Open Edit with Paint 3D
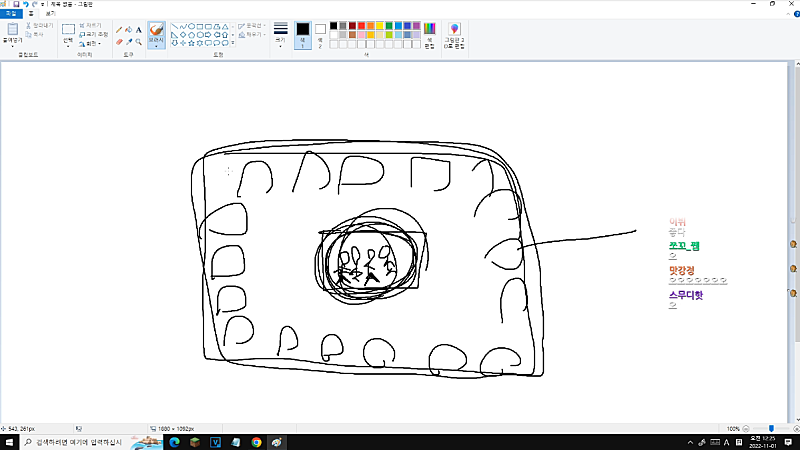 (454, 35)
